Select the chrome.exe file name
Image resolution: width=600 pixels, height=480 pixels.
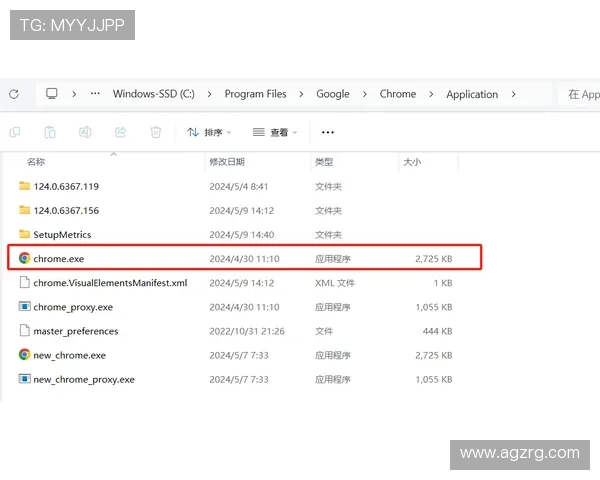coord(59,259)
